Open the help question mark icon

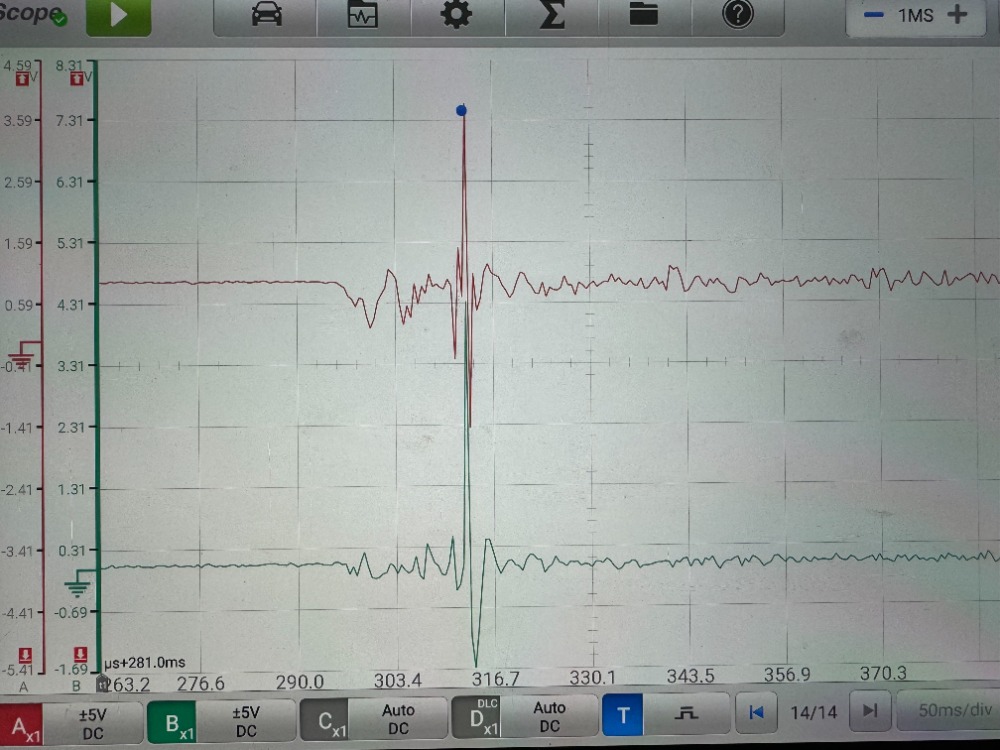tap(737, 15)
